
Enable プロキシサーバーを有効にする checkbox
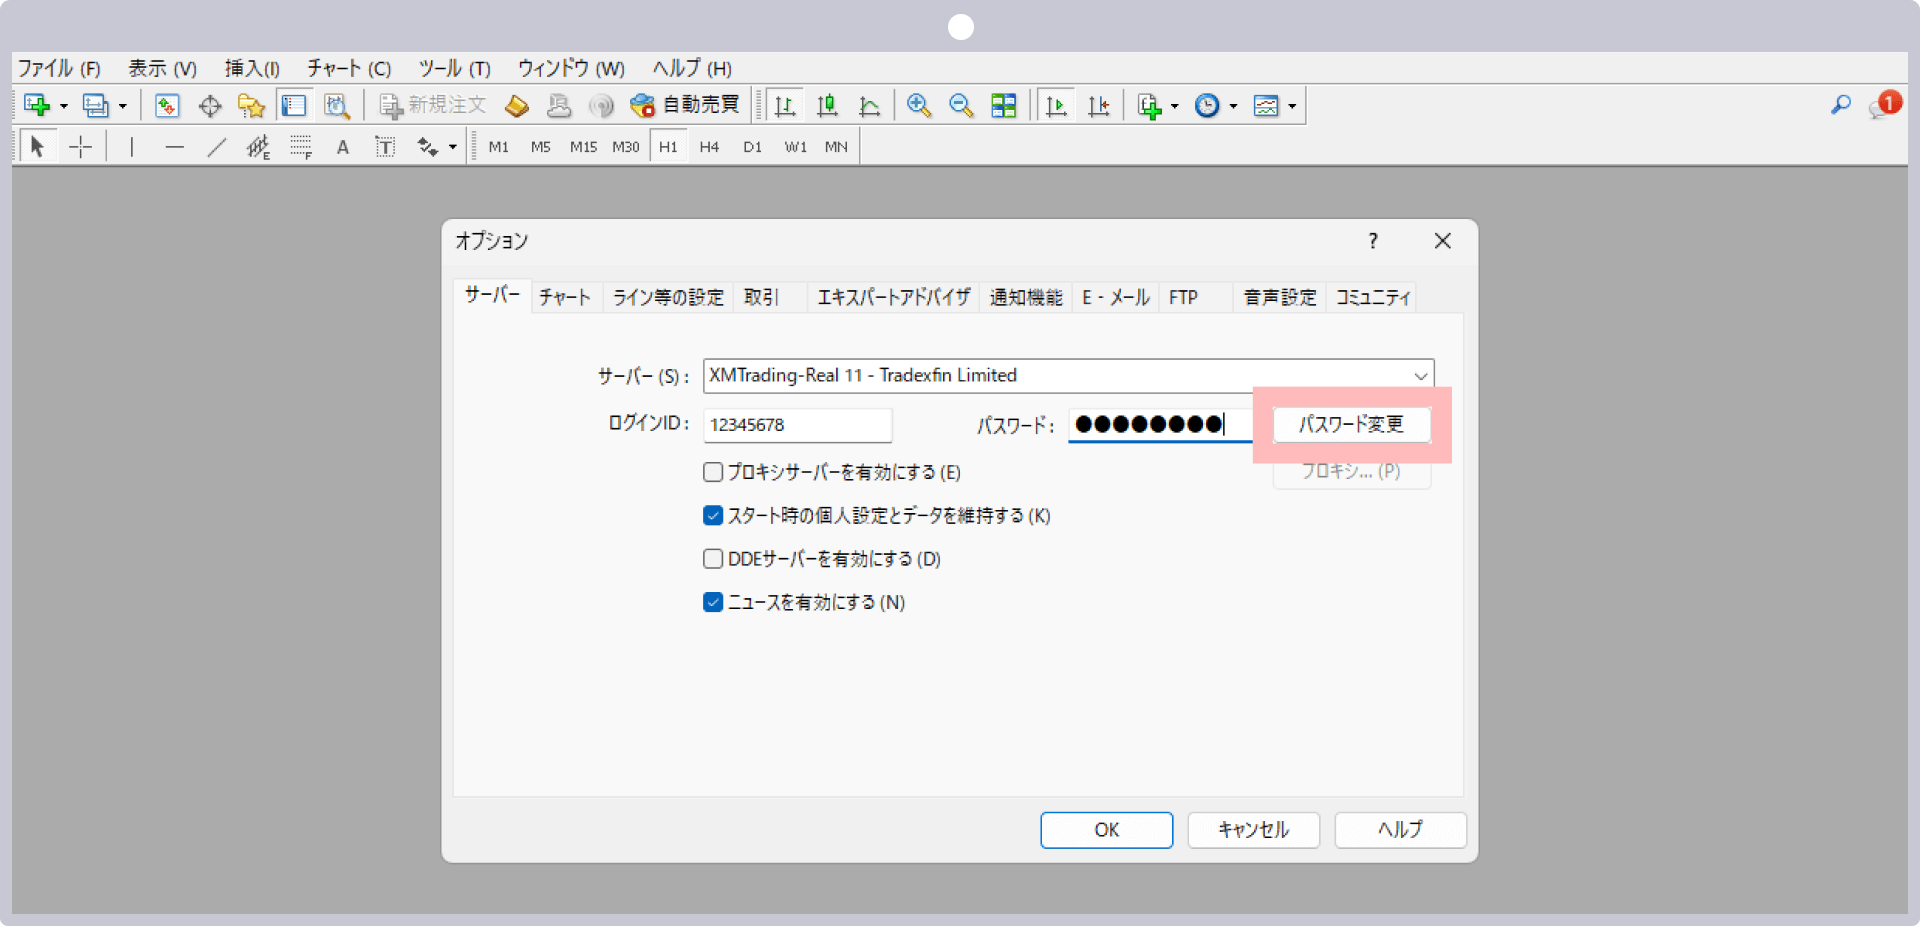(713, 472)
